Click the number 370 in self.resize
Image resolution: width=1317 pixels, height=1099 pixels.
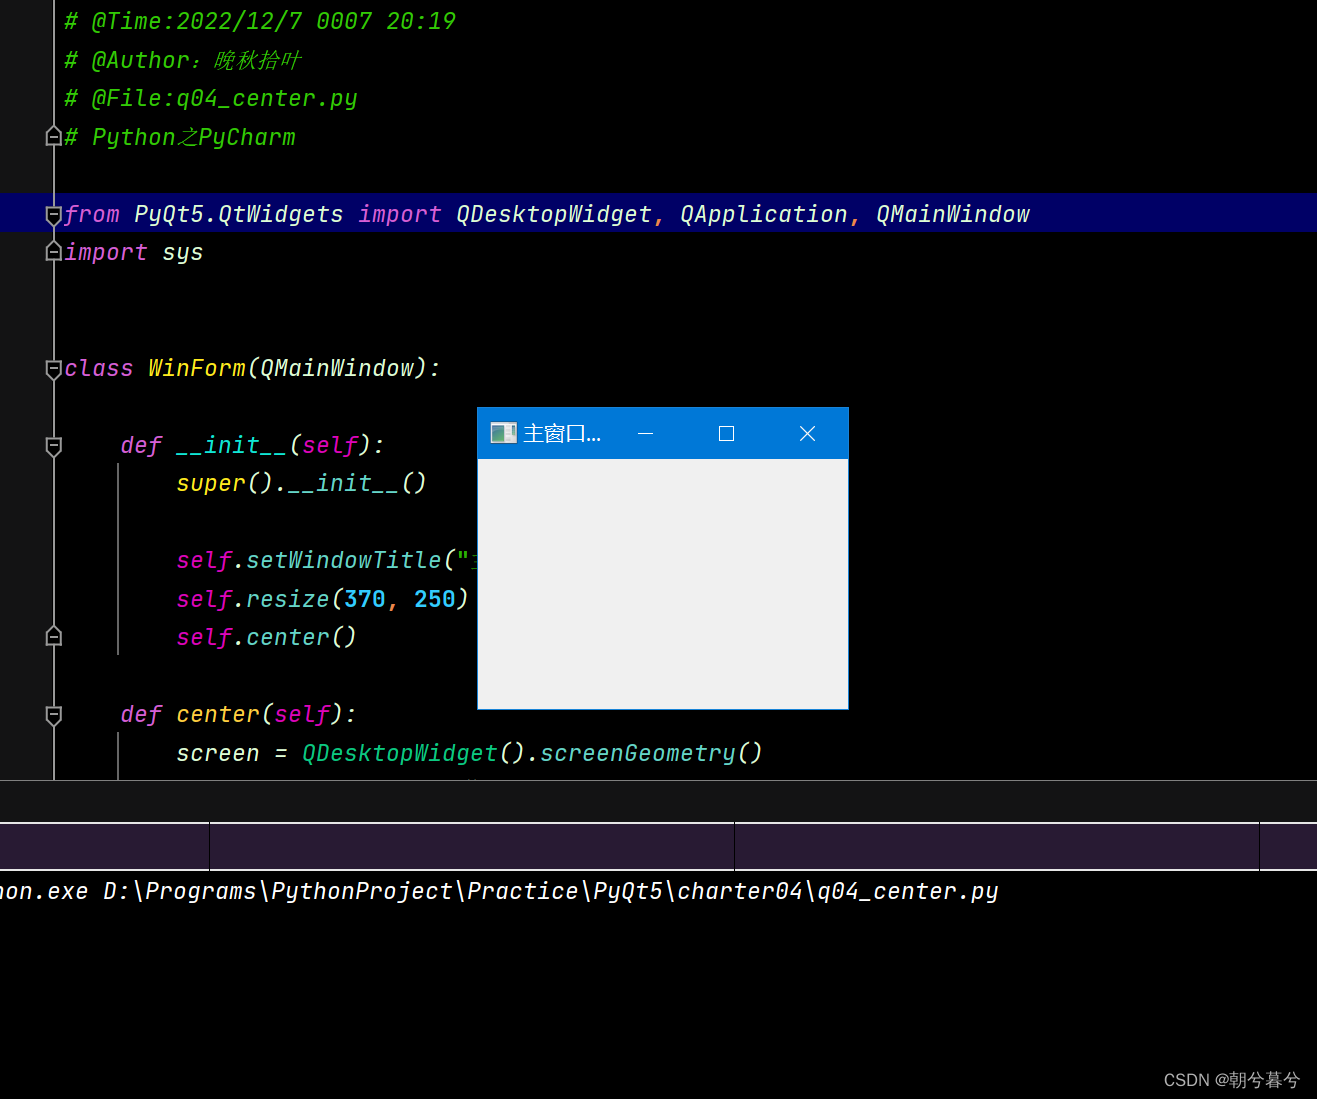(364, 598)
